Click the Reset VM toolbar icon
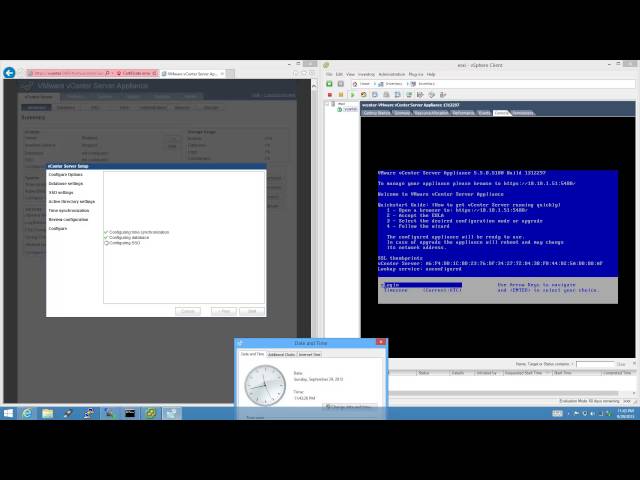 [x=363, y=95]
